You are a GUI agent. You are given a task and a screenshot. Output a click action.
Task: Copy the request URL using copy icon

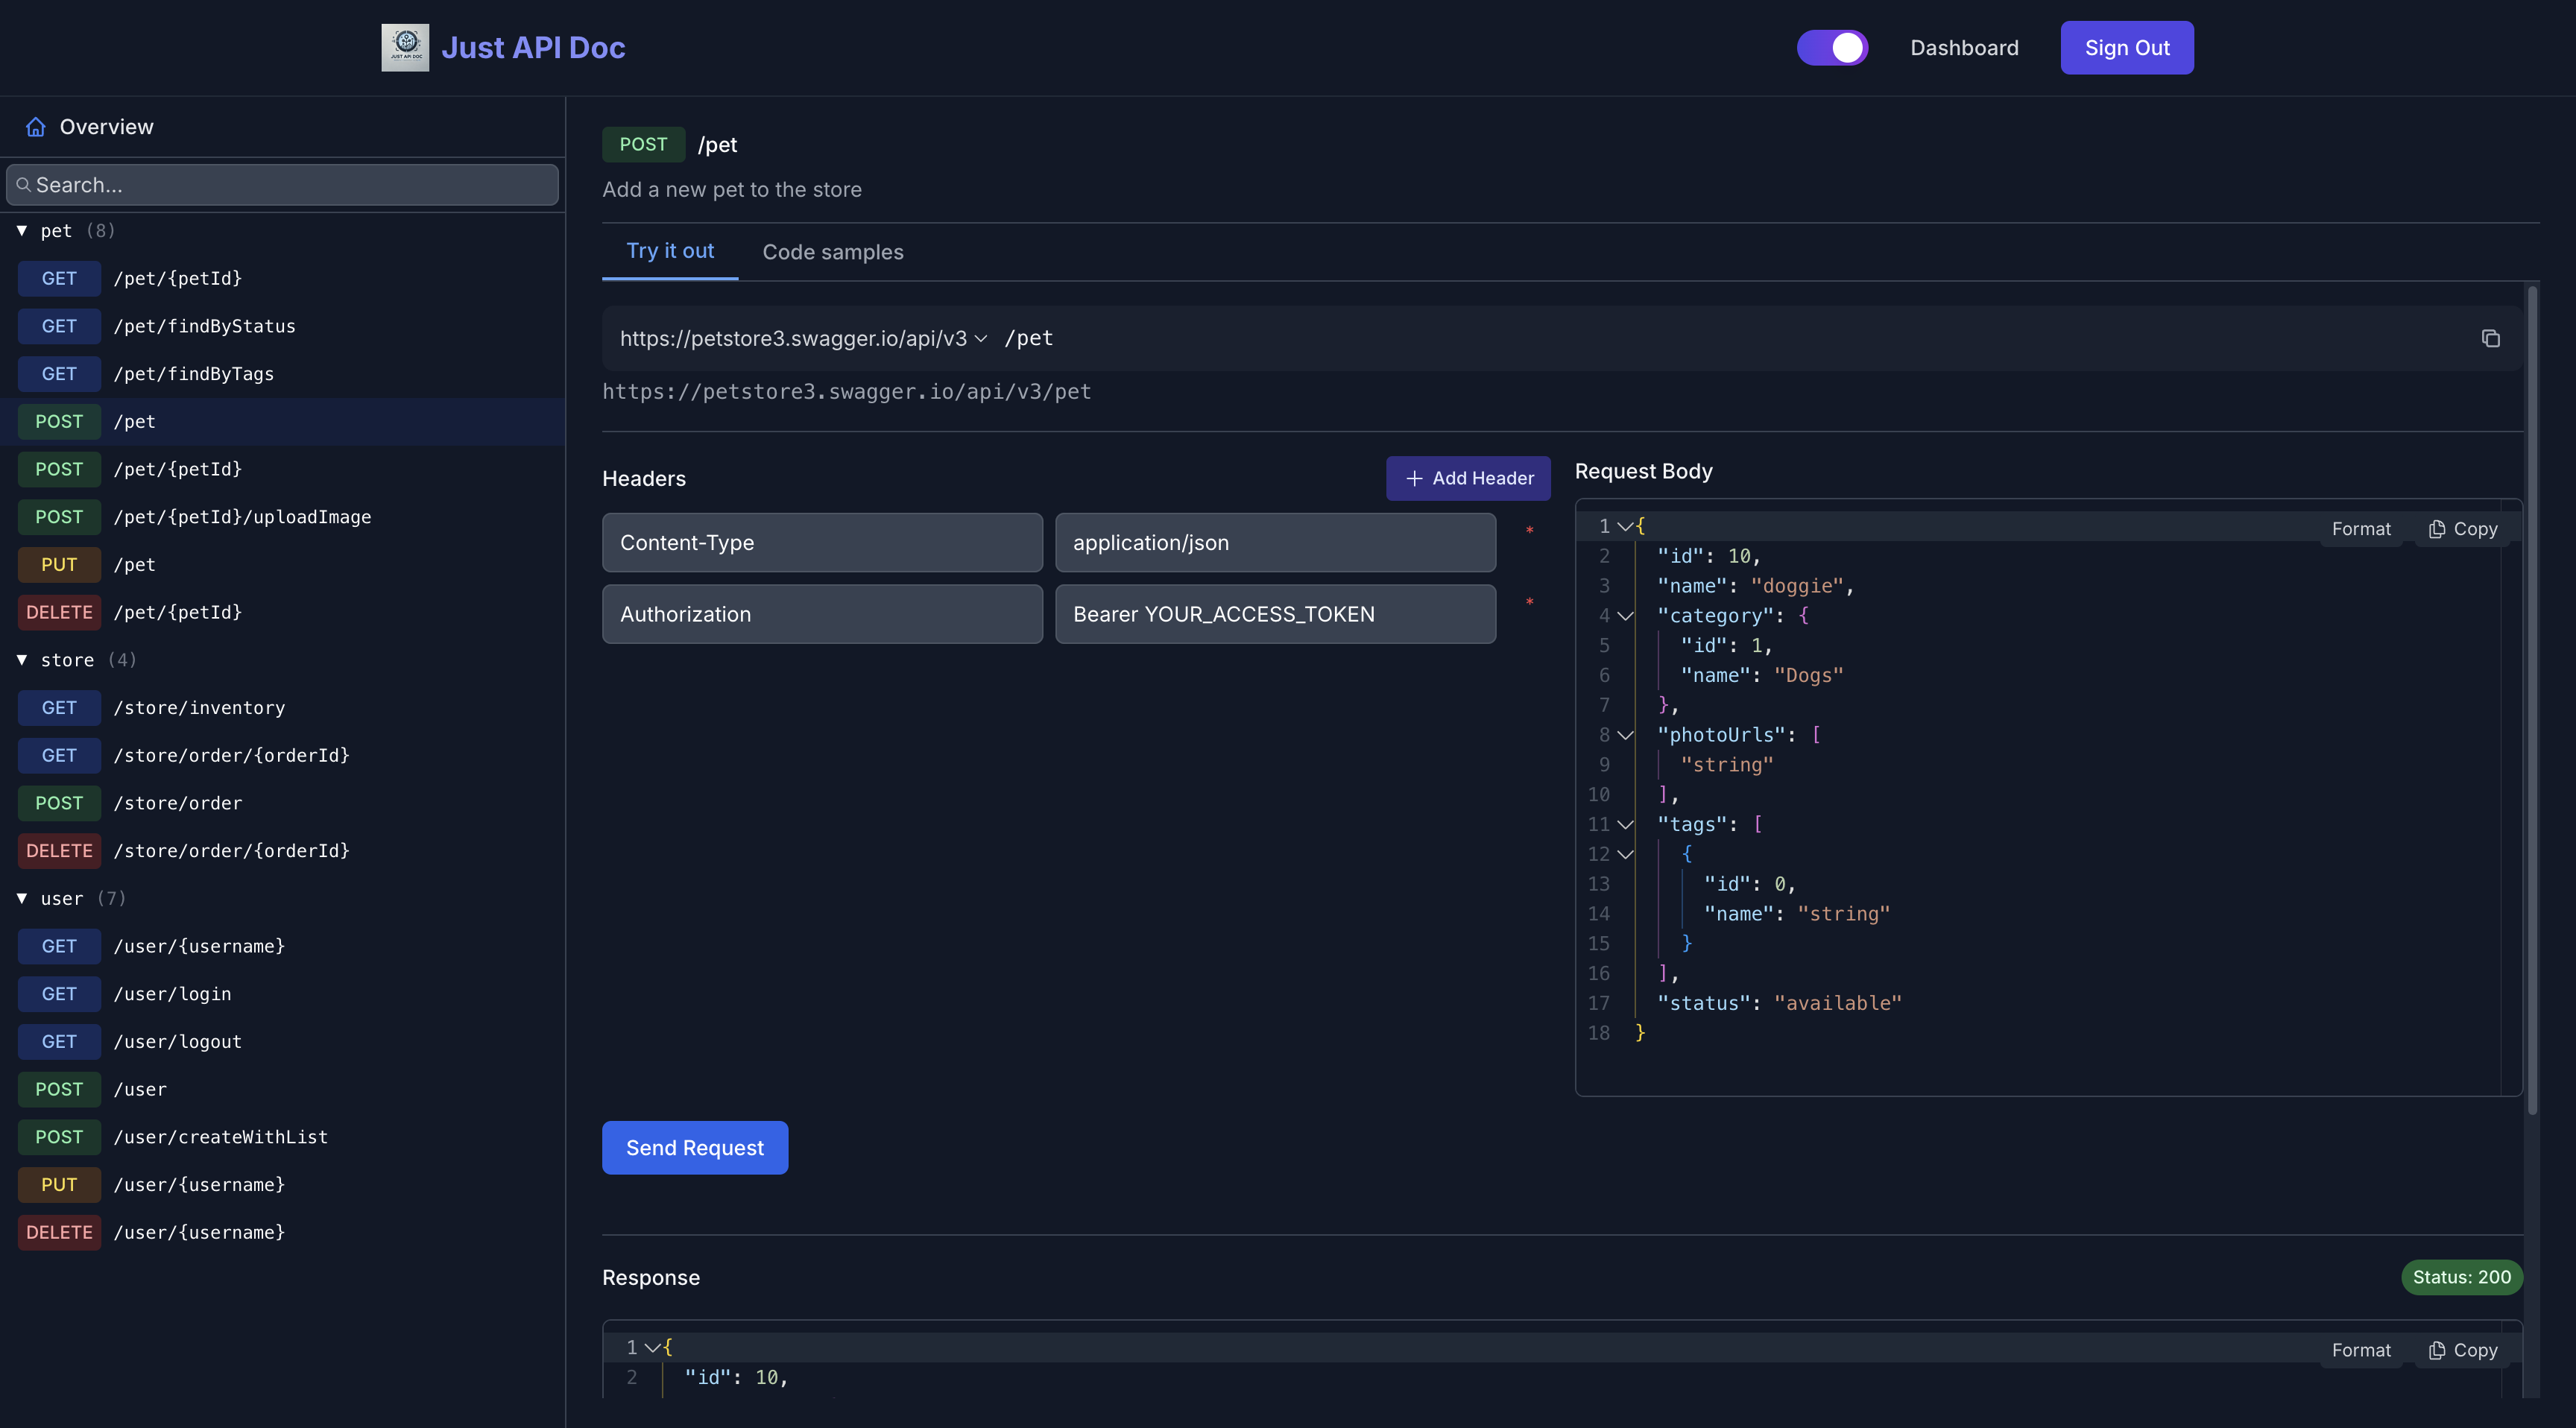click(x=2490, y=338)
